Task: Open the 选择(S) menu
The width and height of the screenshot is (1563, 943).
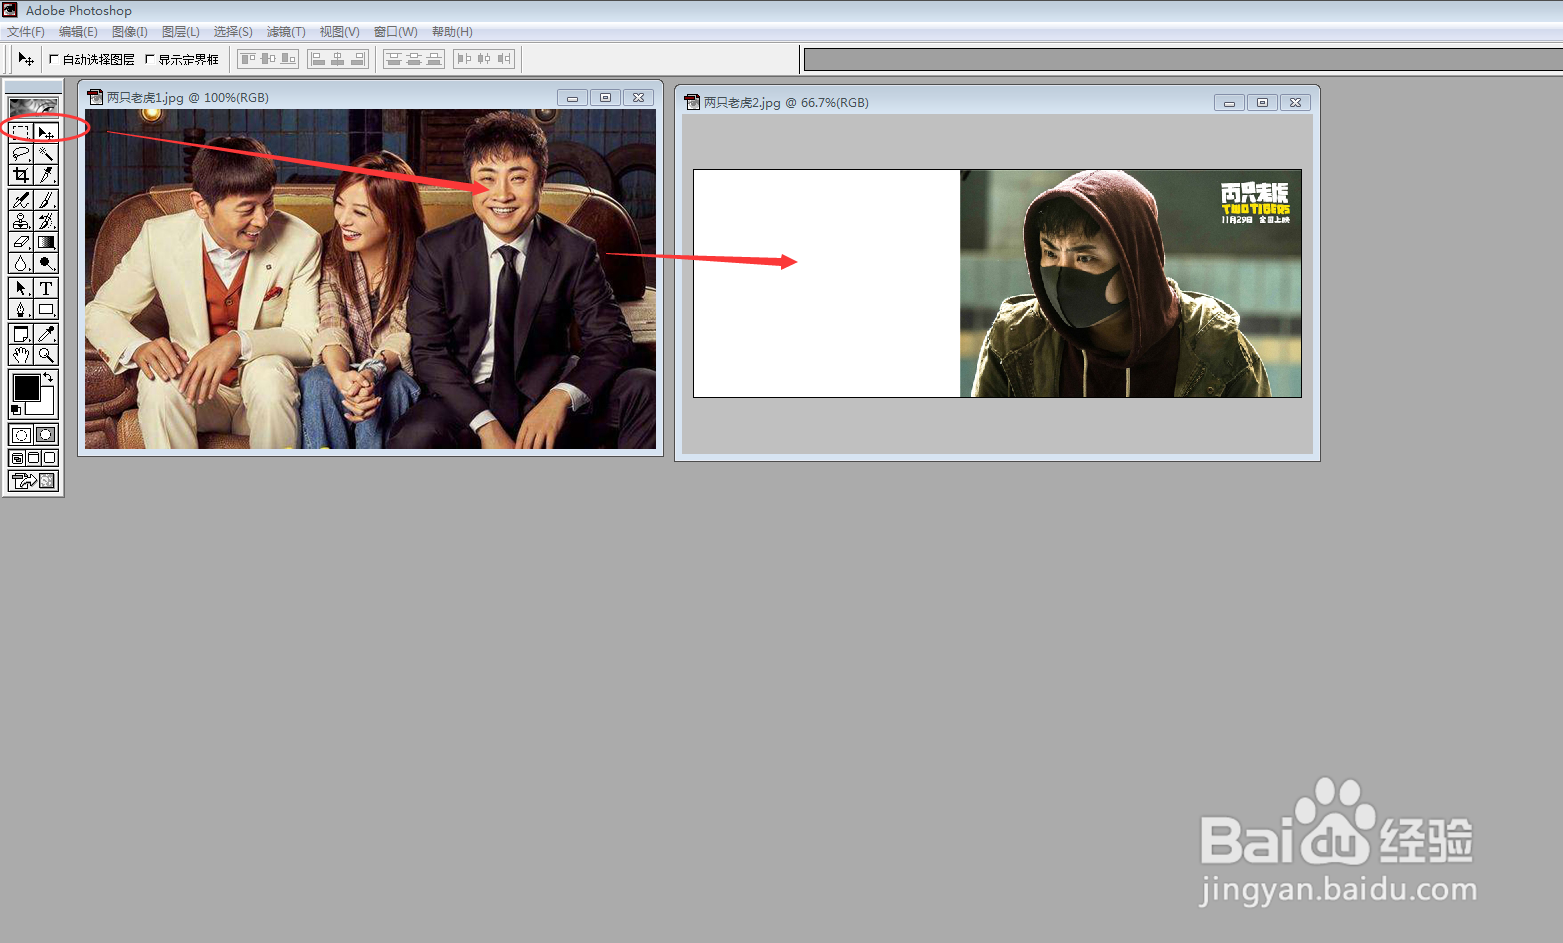Action: [x=233, y=32]
